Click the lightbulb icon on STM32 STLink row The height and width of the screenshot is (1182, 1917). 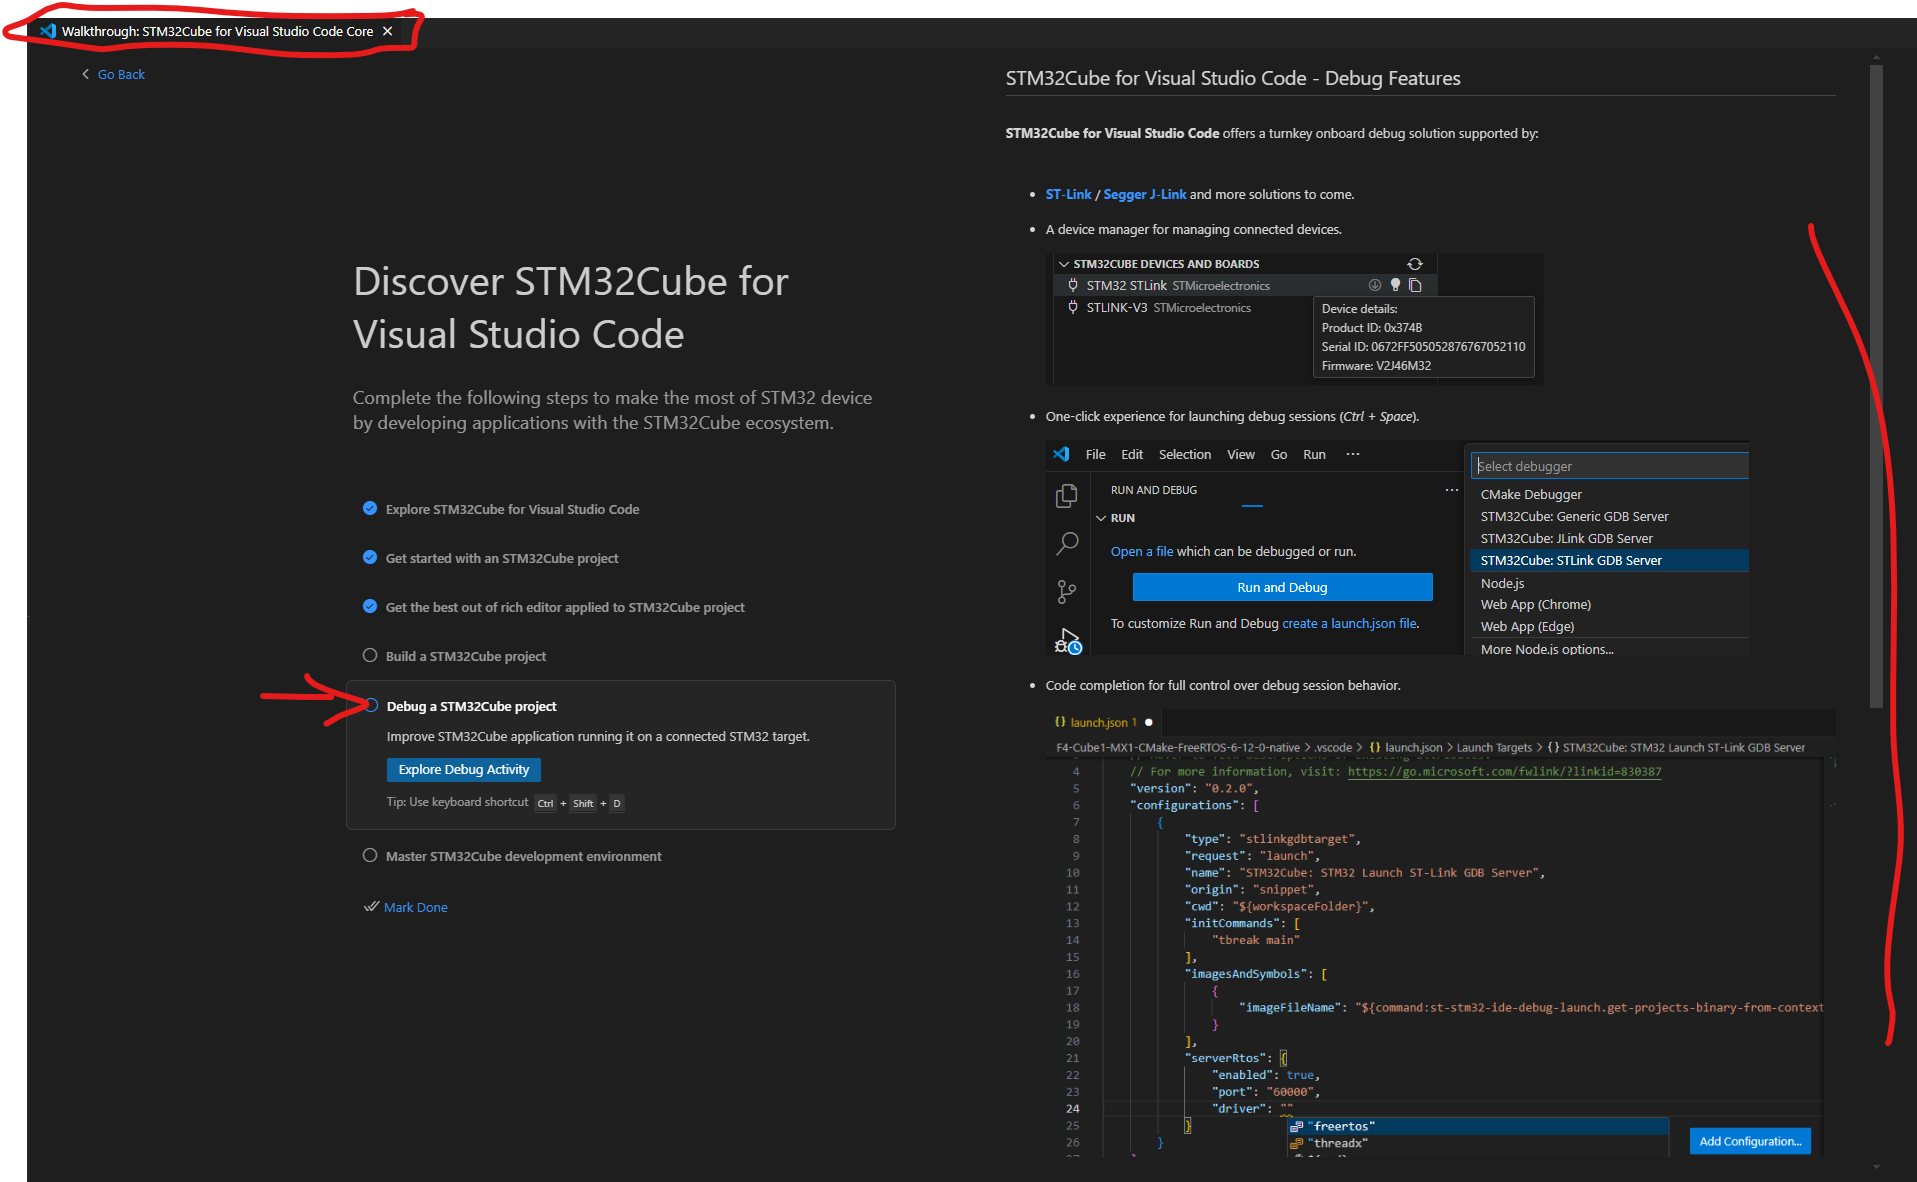pos(1395,285)
